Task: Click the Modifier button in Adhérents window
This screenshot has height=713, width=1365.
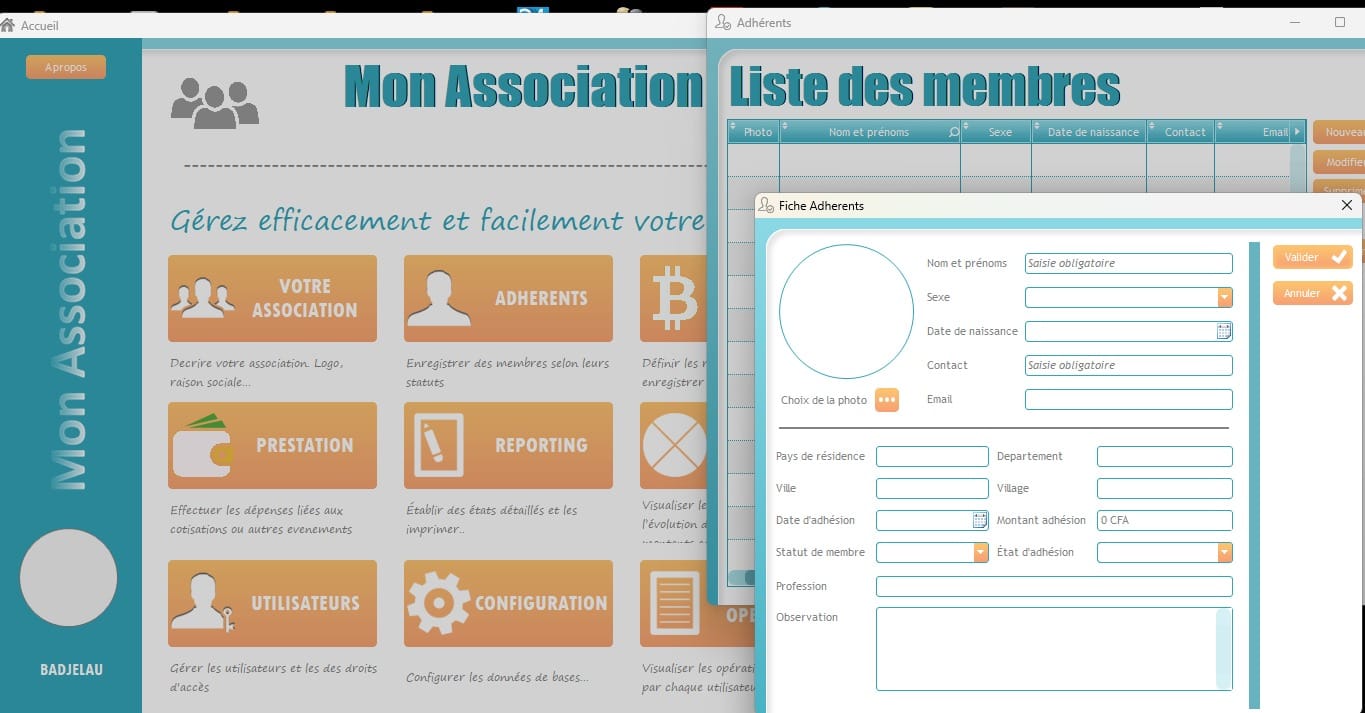Action: tap(1339, 162)
